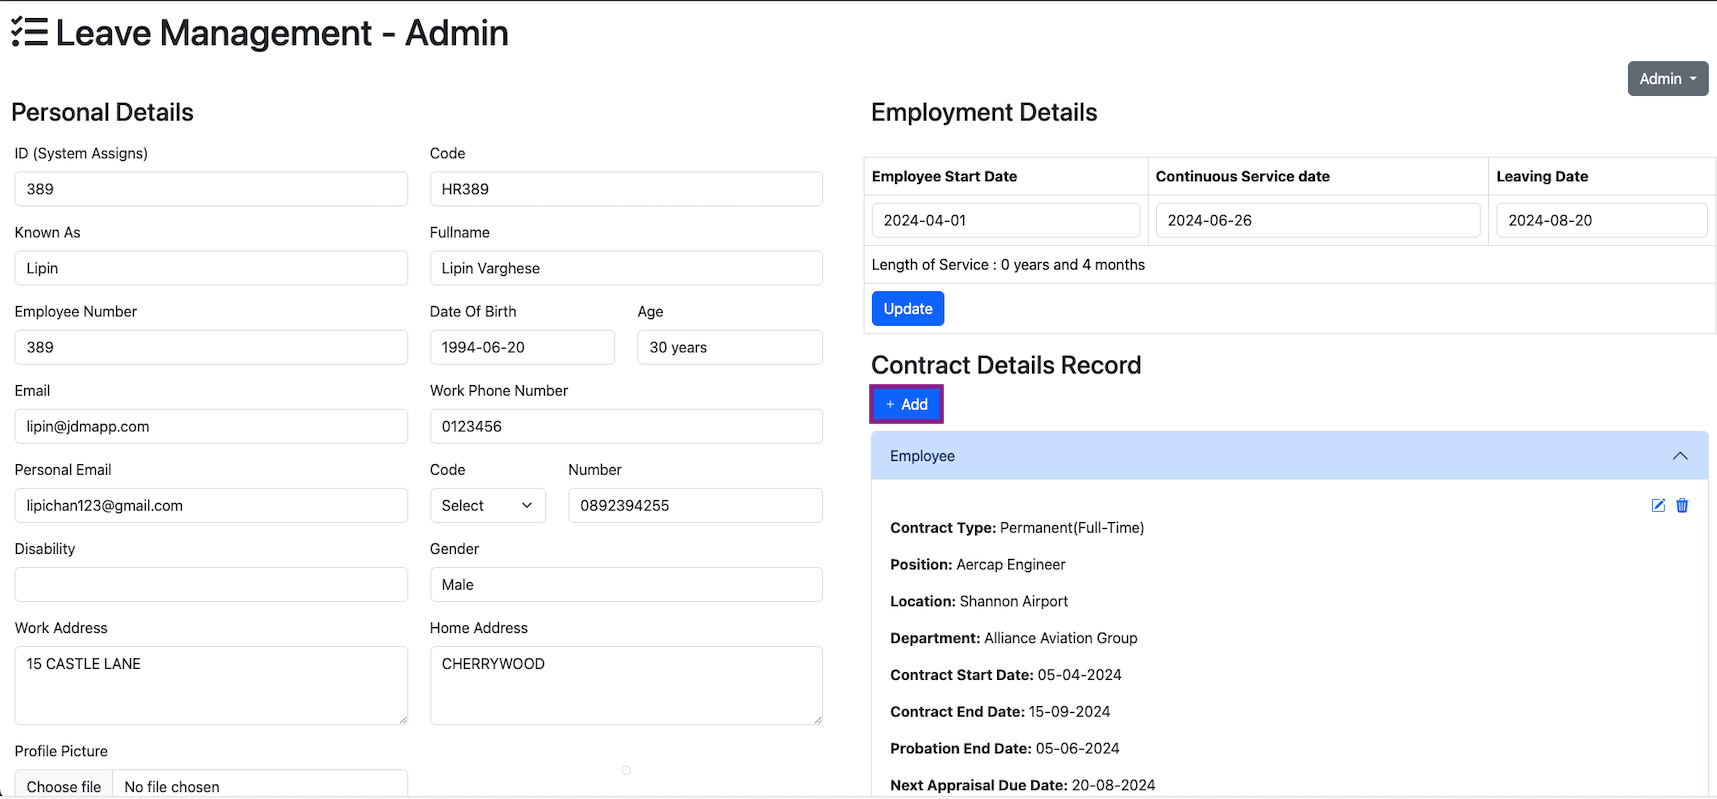Click the Personal Email input field
Screen dimensions: 1717x799
tap(211, 506)
